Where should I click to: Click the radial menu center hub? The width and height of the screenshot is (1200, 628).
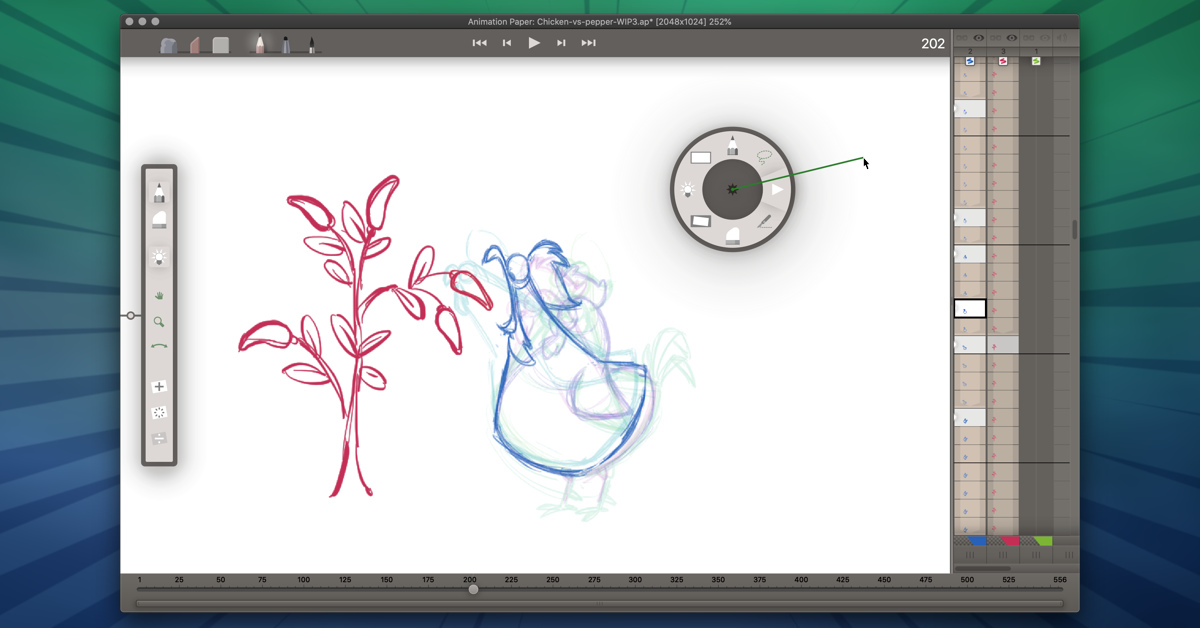pos(732,189)
